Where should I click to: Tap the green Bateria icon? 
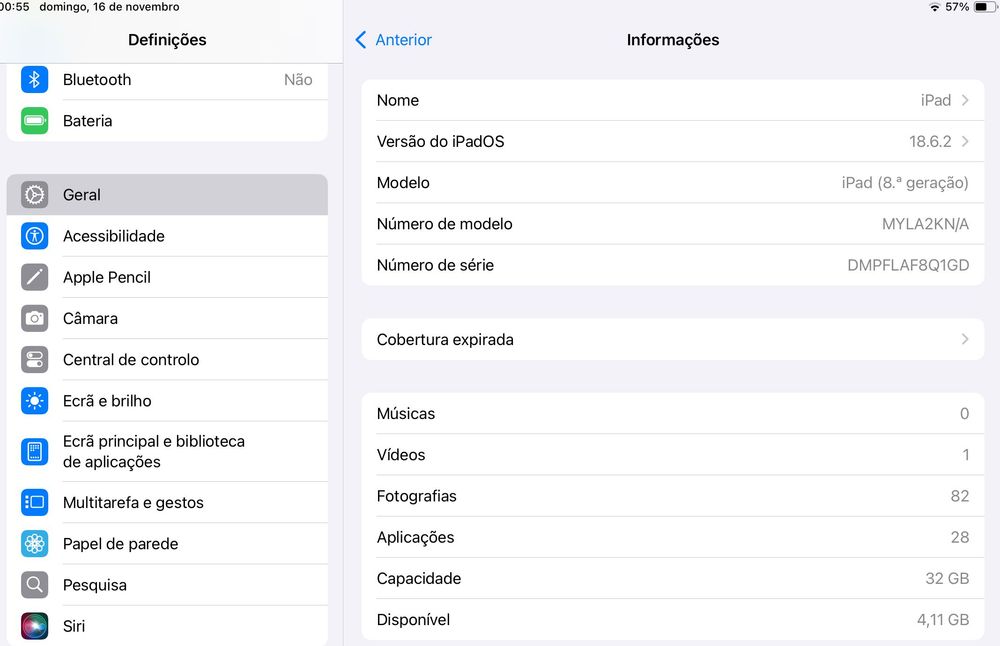click(x=34, y=121)
